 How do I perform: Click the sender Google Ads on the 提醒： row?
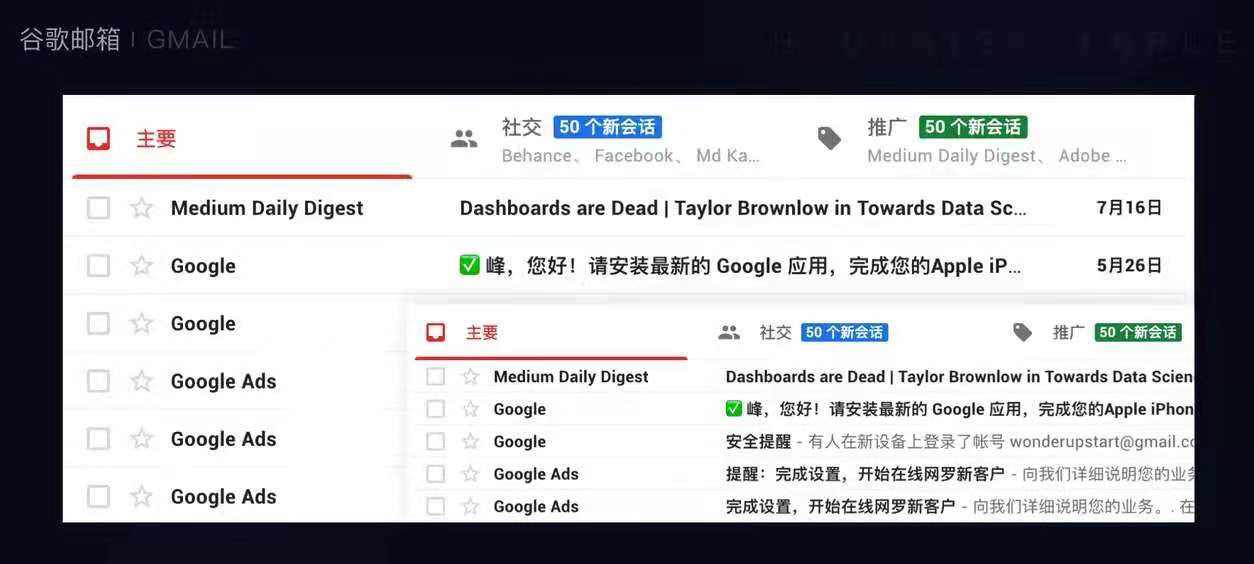point(536,474)
